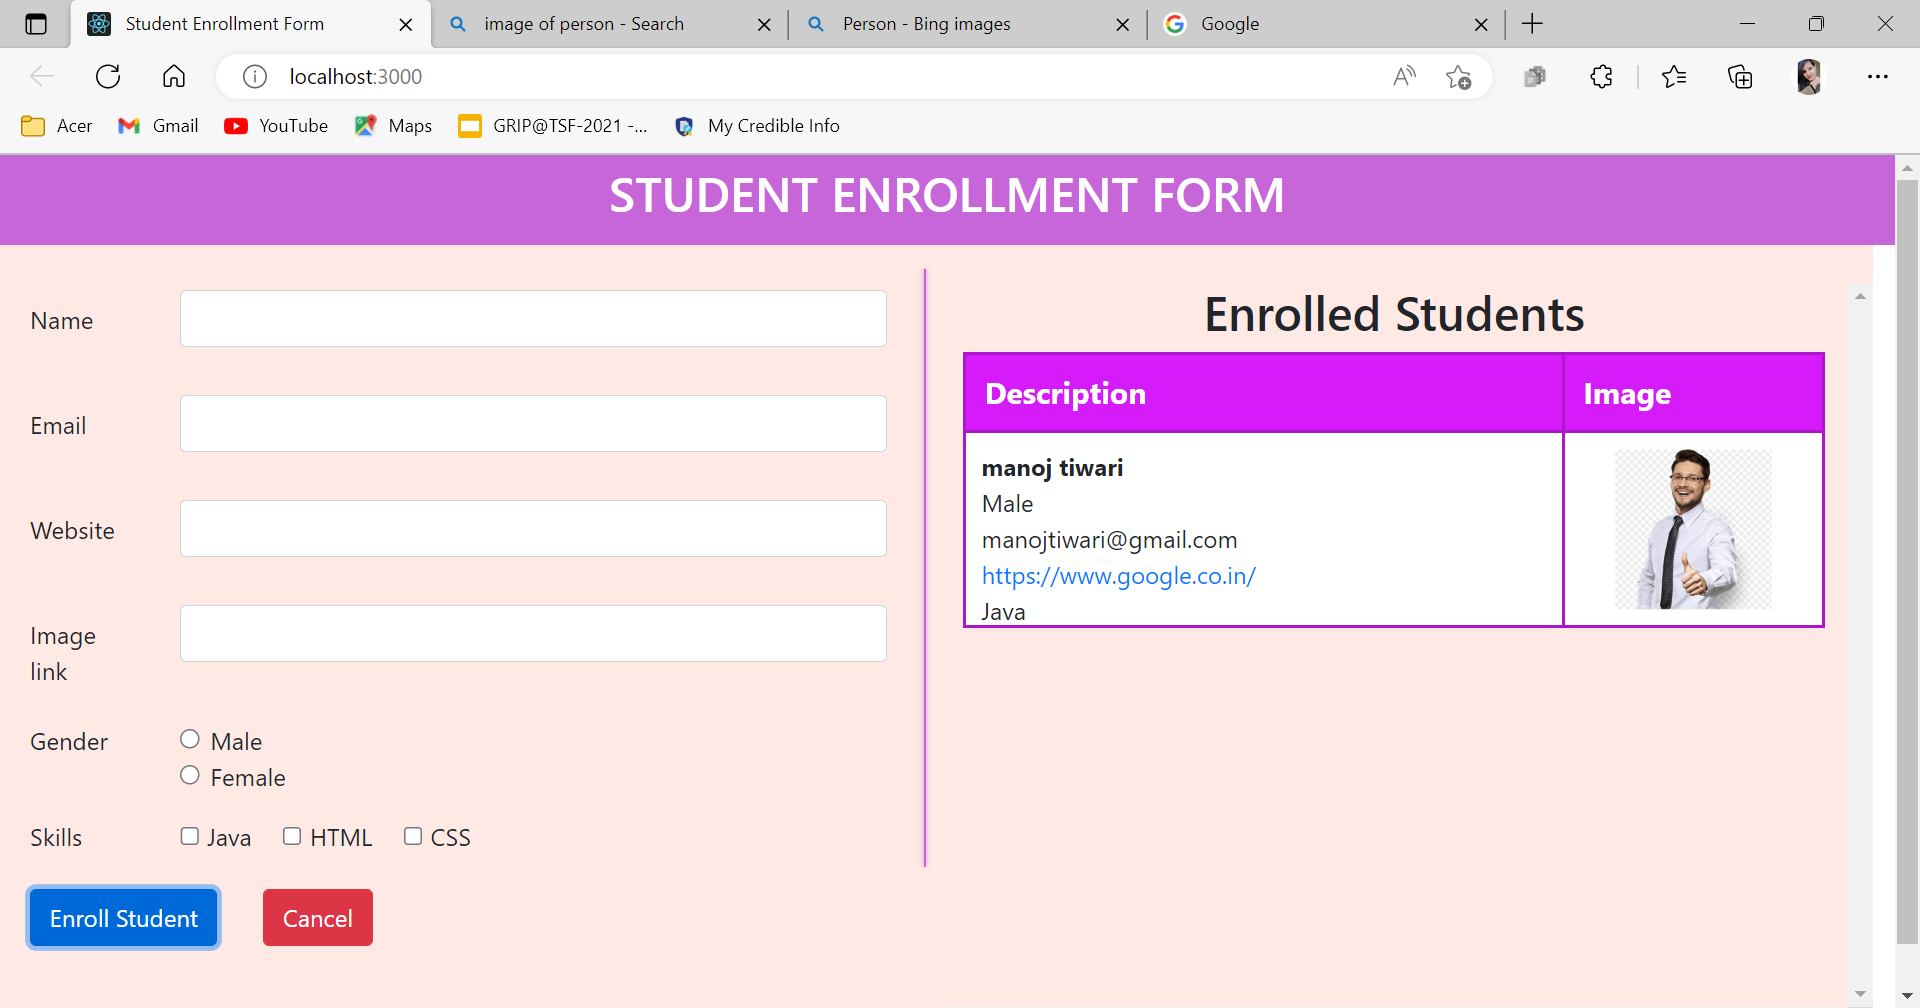Focus the Image link input field
1920x1008 pixels.
pos(533,634)
